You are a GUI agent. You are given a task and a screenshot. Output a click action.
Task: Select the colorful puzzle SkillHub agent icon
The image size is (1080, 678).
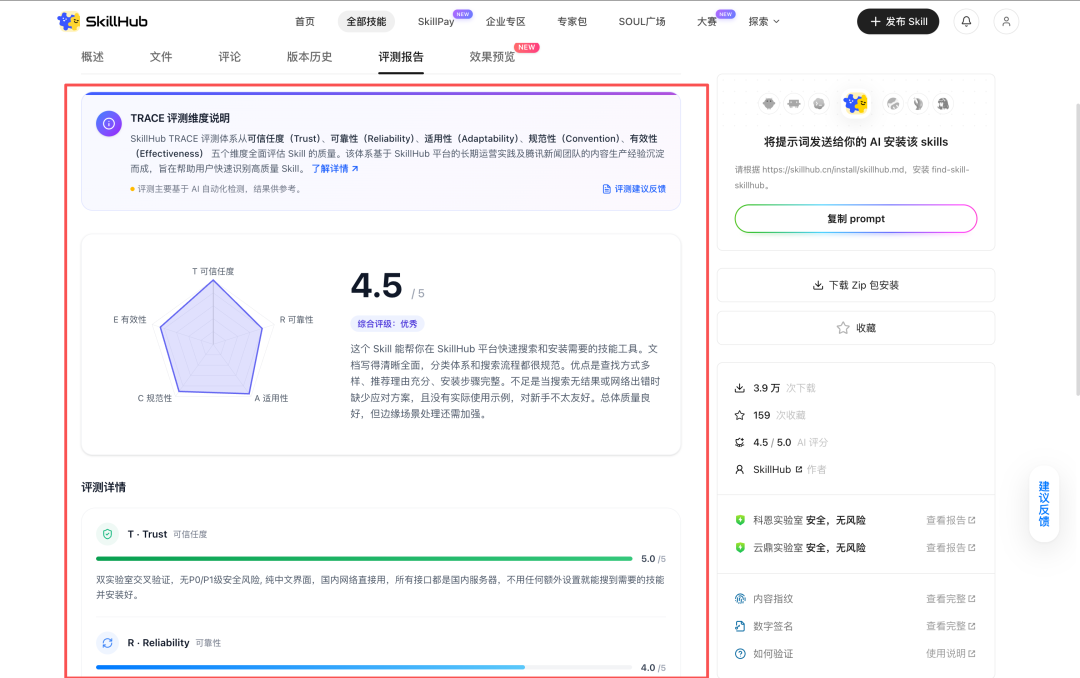(855, 103)
